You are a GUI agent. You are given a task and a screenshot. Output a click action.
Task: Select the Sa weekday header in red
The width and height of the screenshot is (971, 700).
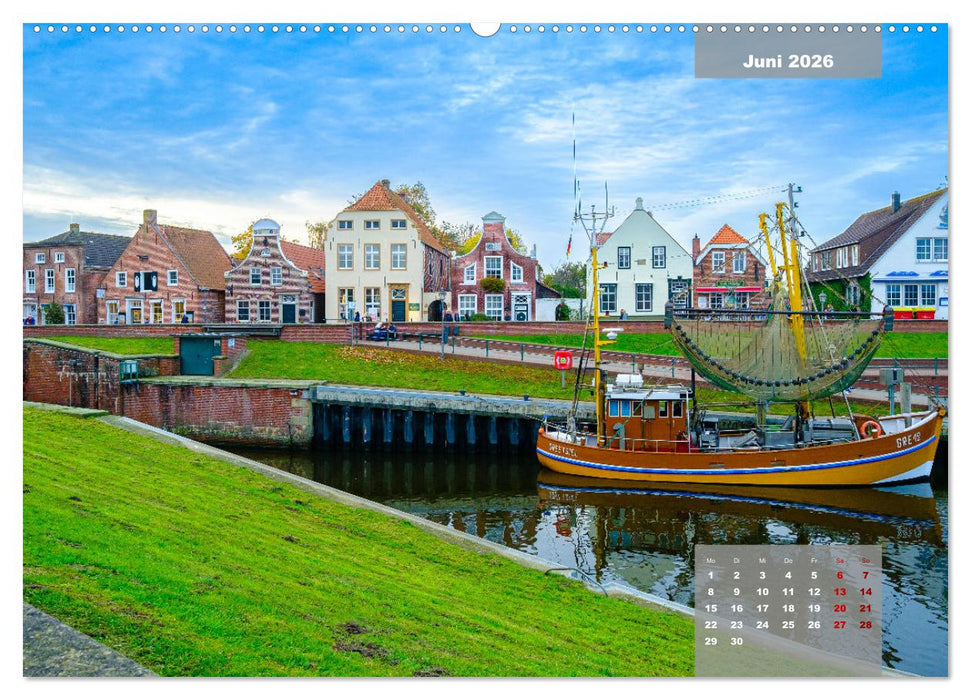pos(839,561)
